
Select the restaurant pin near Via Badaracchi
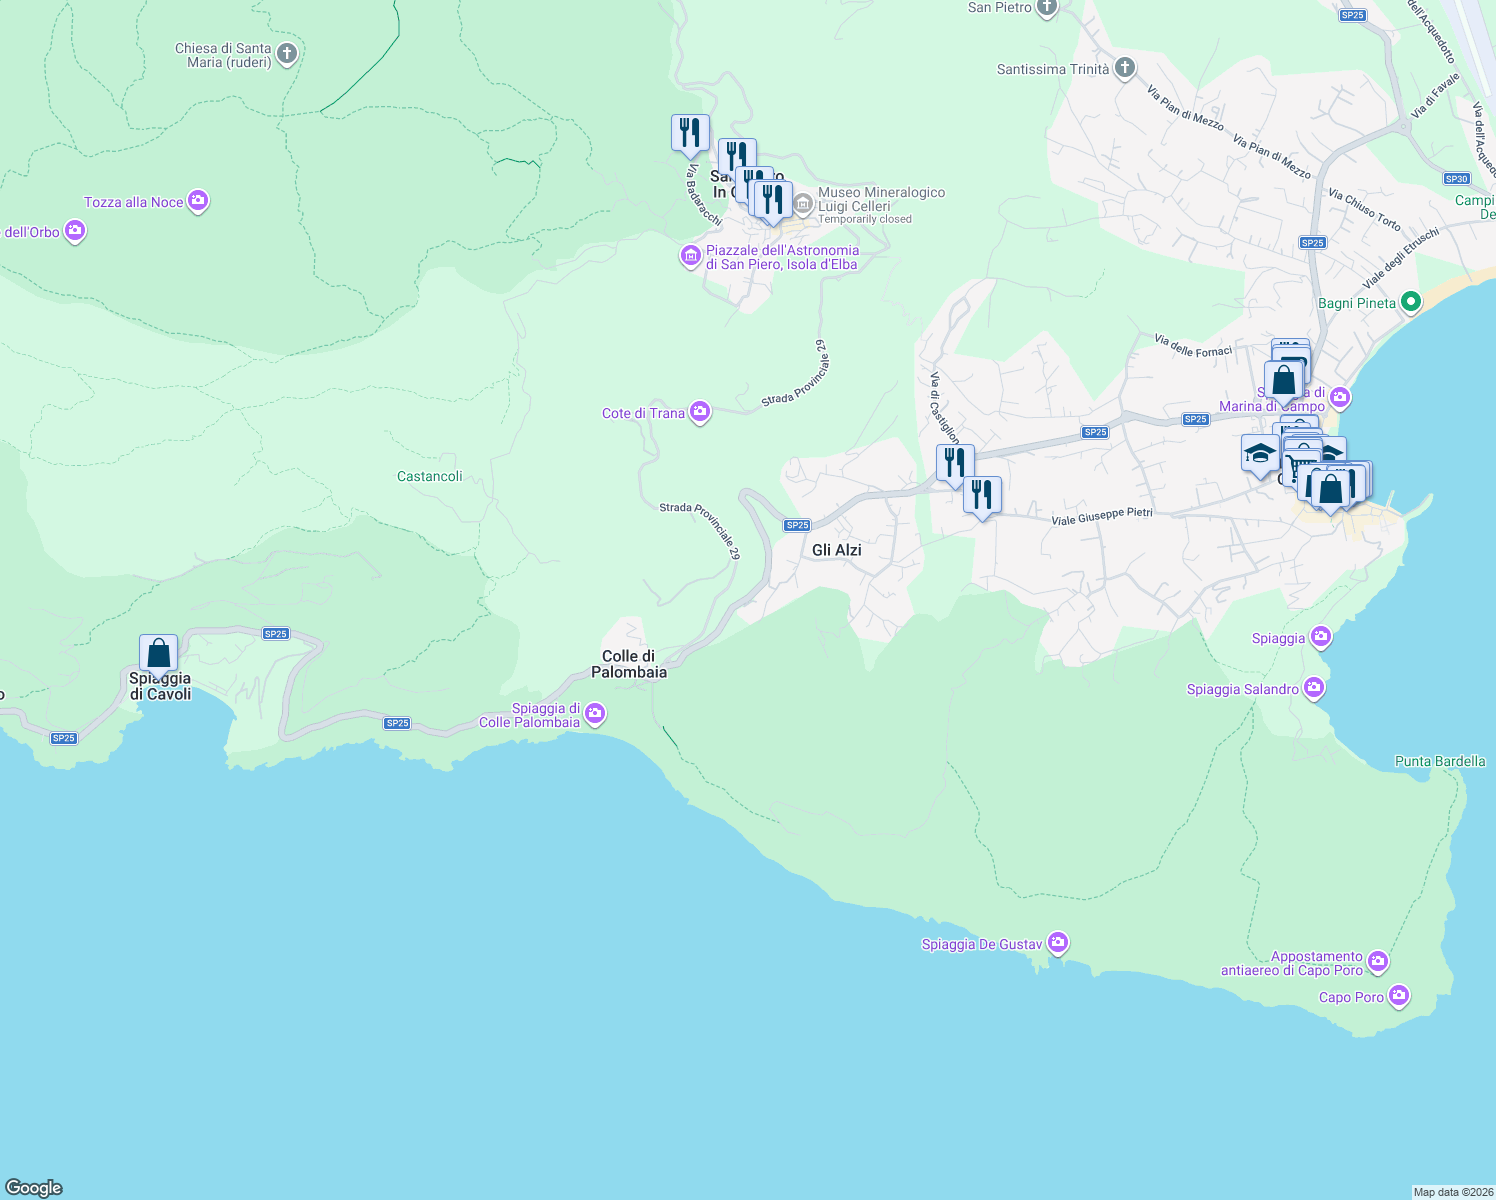tap(690, 133)
